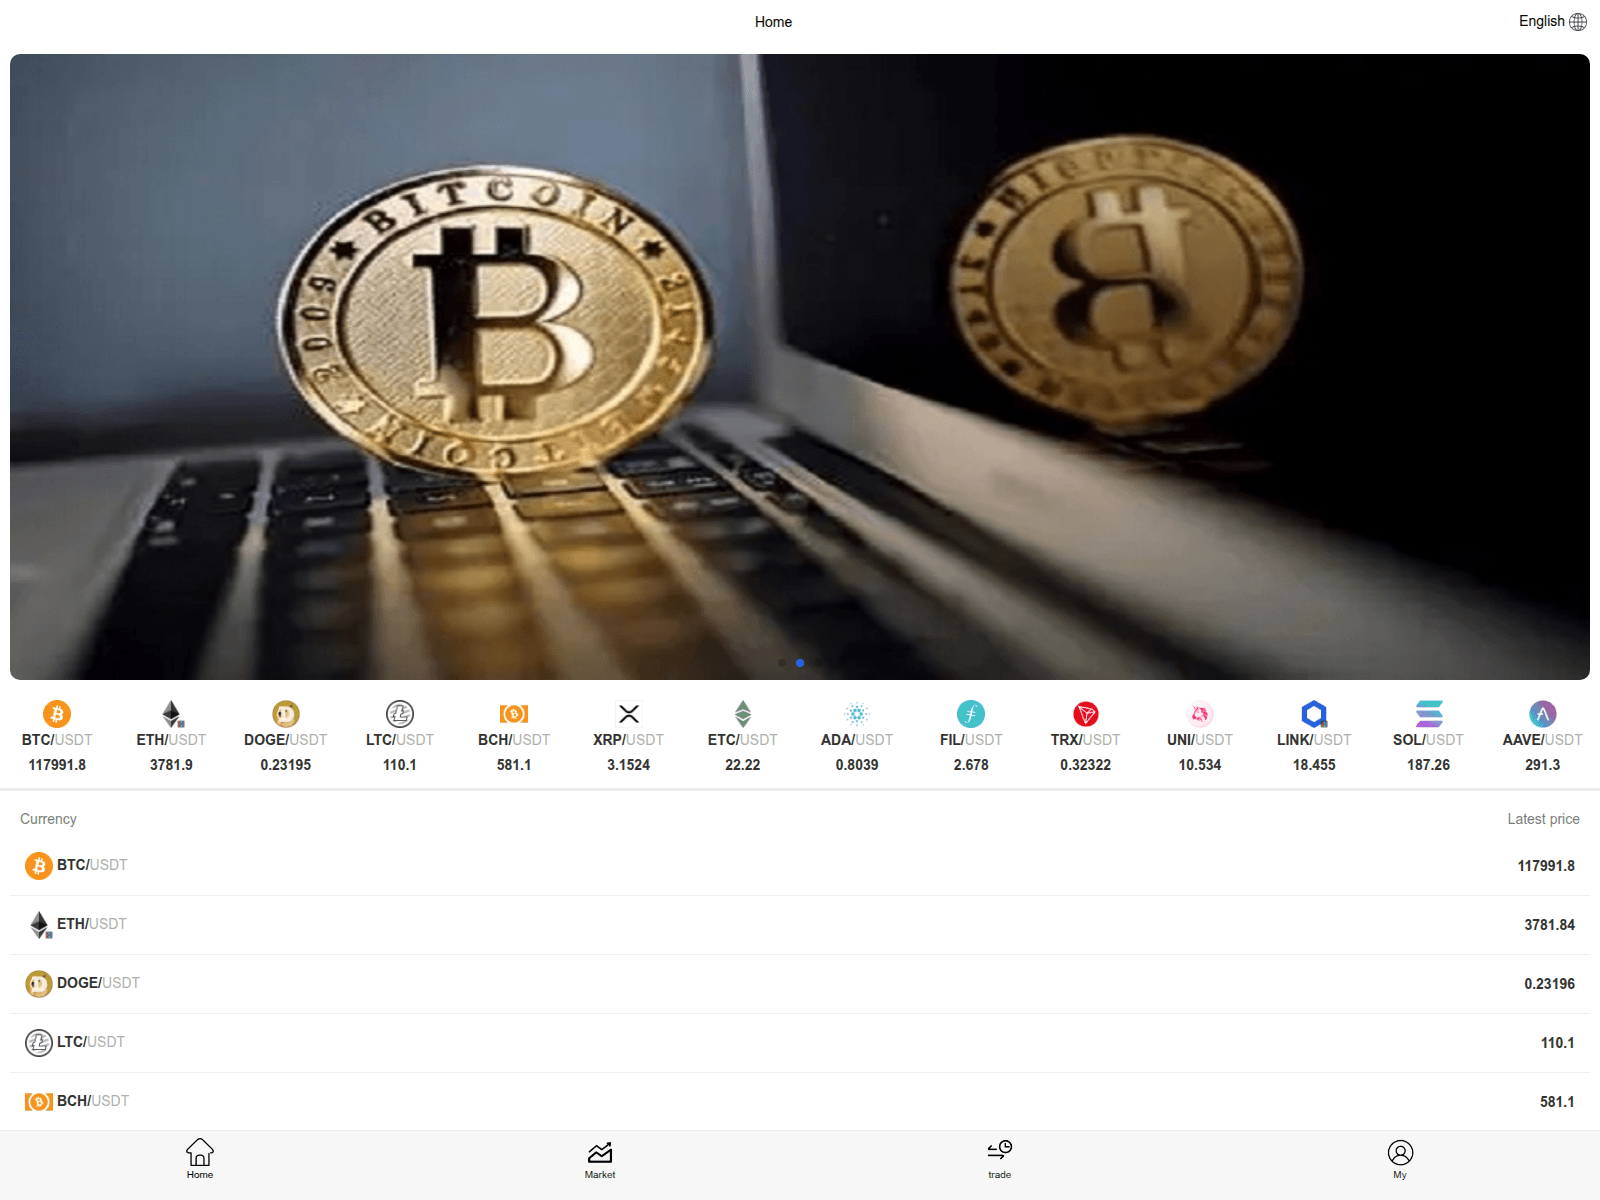Open the trade tab in bottom bar
Viewport: 1600px width, 1200px height.
pos(1000,1159)
